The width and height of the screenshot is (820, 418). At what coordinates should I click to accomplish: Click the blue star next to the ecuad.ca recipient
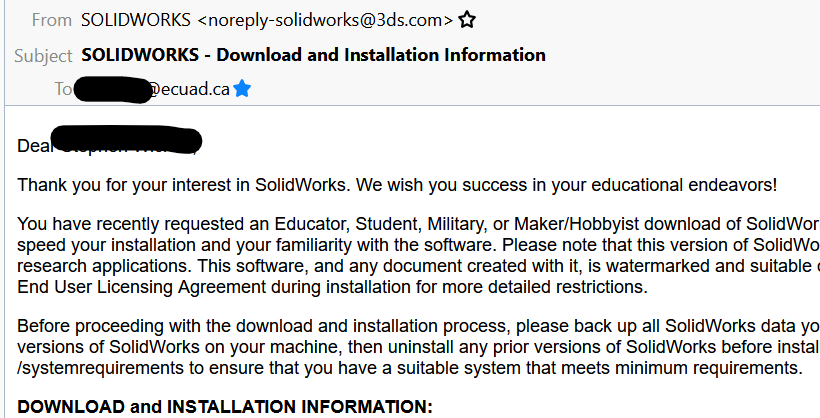point(242,88)
